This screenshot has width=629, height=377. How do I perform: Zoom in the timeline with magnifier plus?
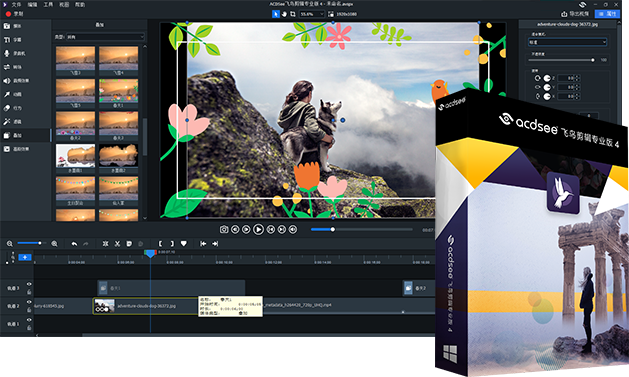coord(54,243)
